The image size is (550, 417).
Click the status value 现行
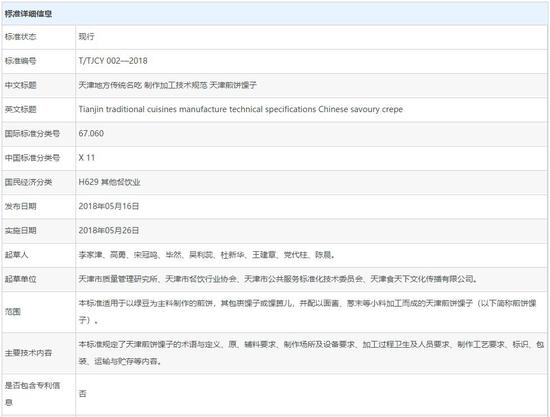click(86, 36)
